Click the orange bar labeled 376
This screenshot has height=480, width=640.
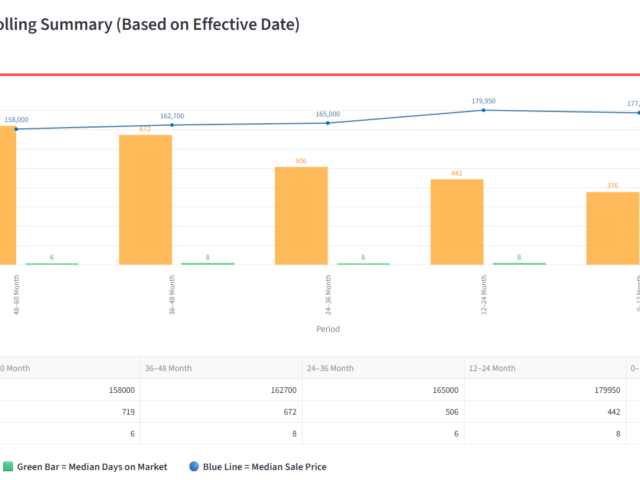(612, 228)
